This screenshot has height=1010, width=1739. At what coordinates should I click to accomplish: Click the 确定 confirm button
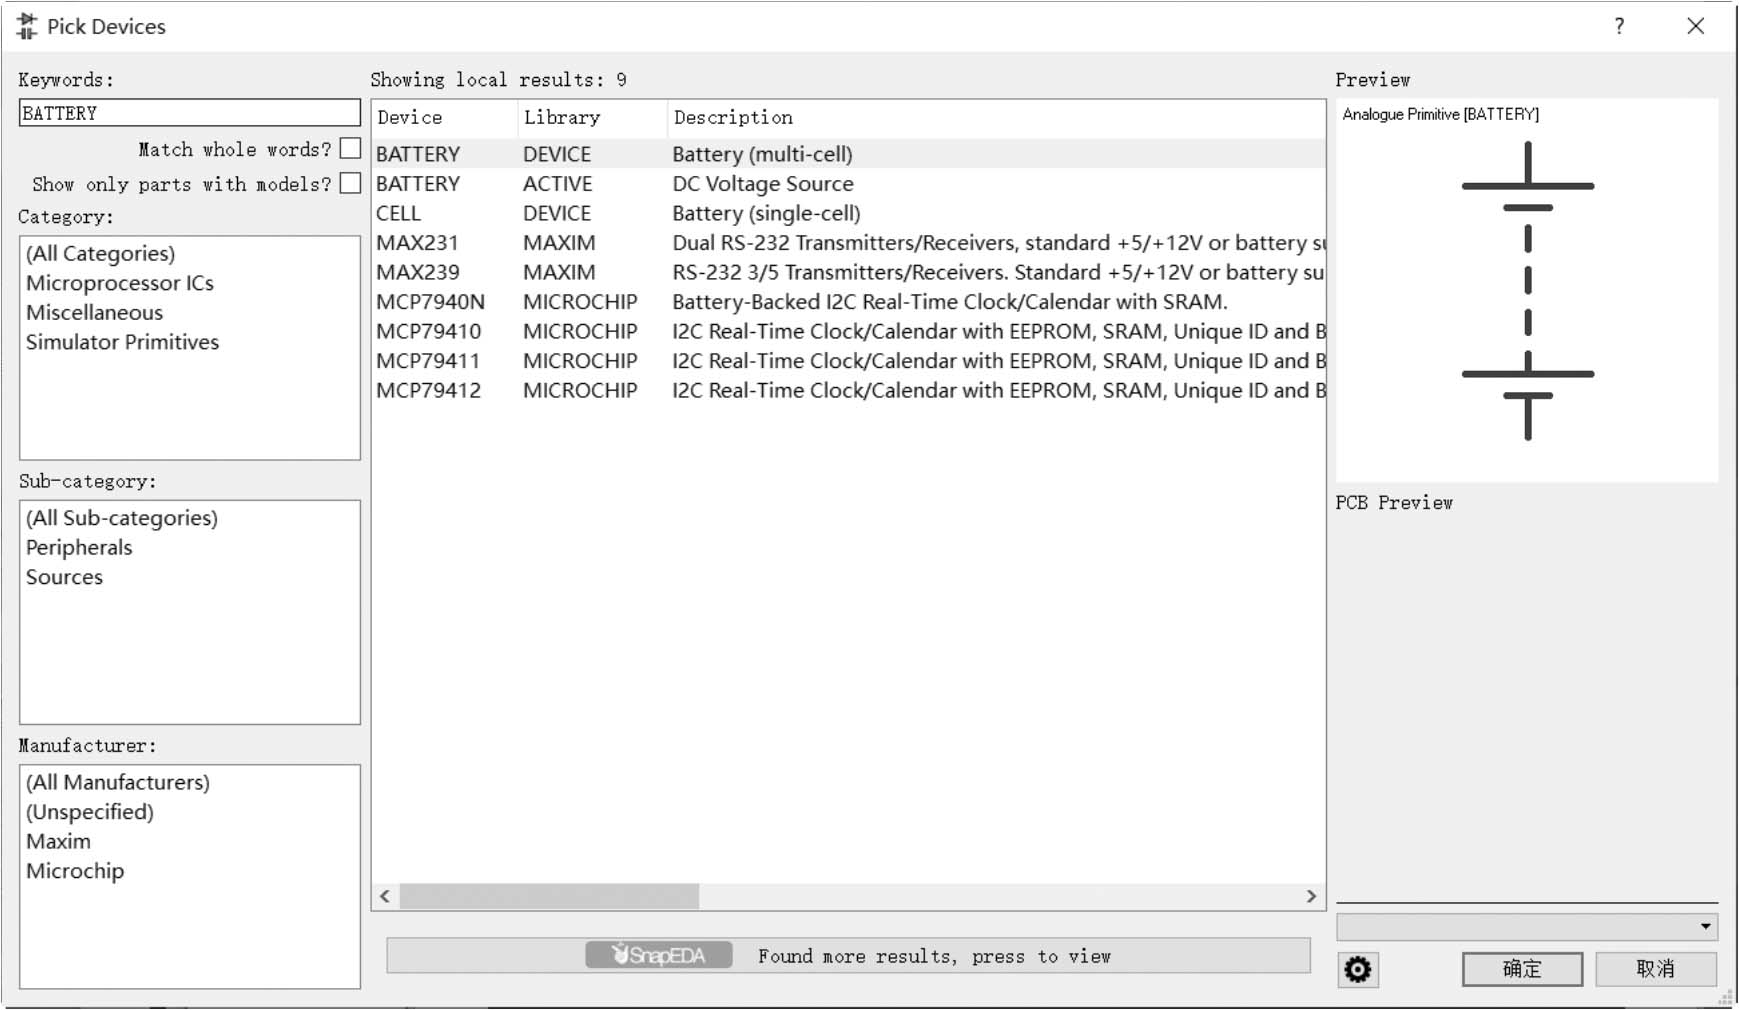click(x=1521, y=968)
